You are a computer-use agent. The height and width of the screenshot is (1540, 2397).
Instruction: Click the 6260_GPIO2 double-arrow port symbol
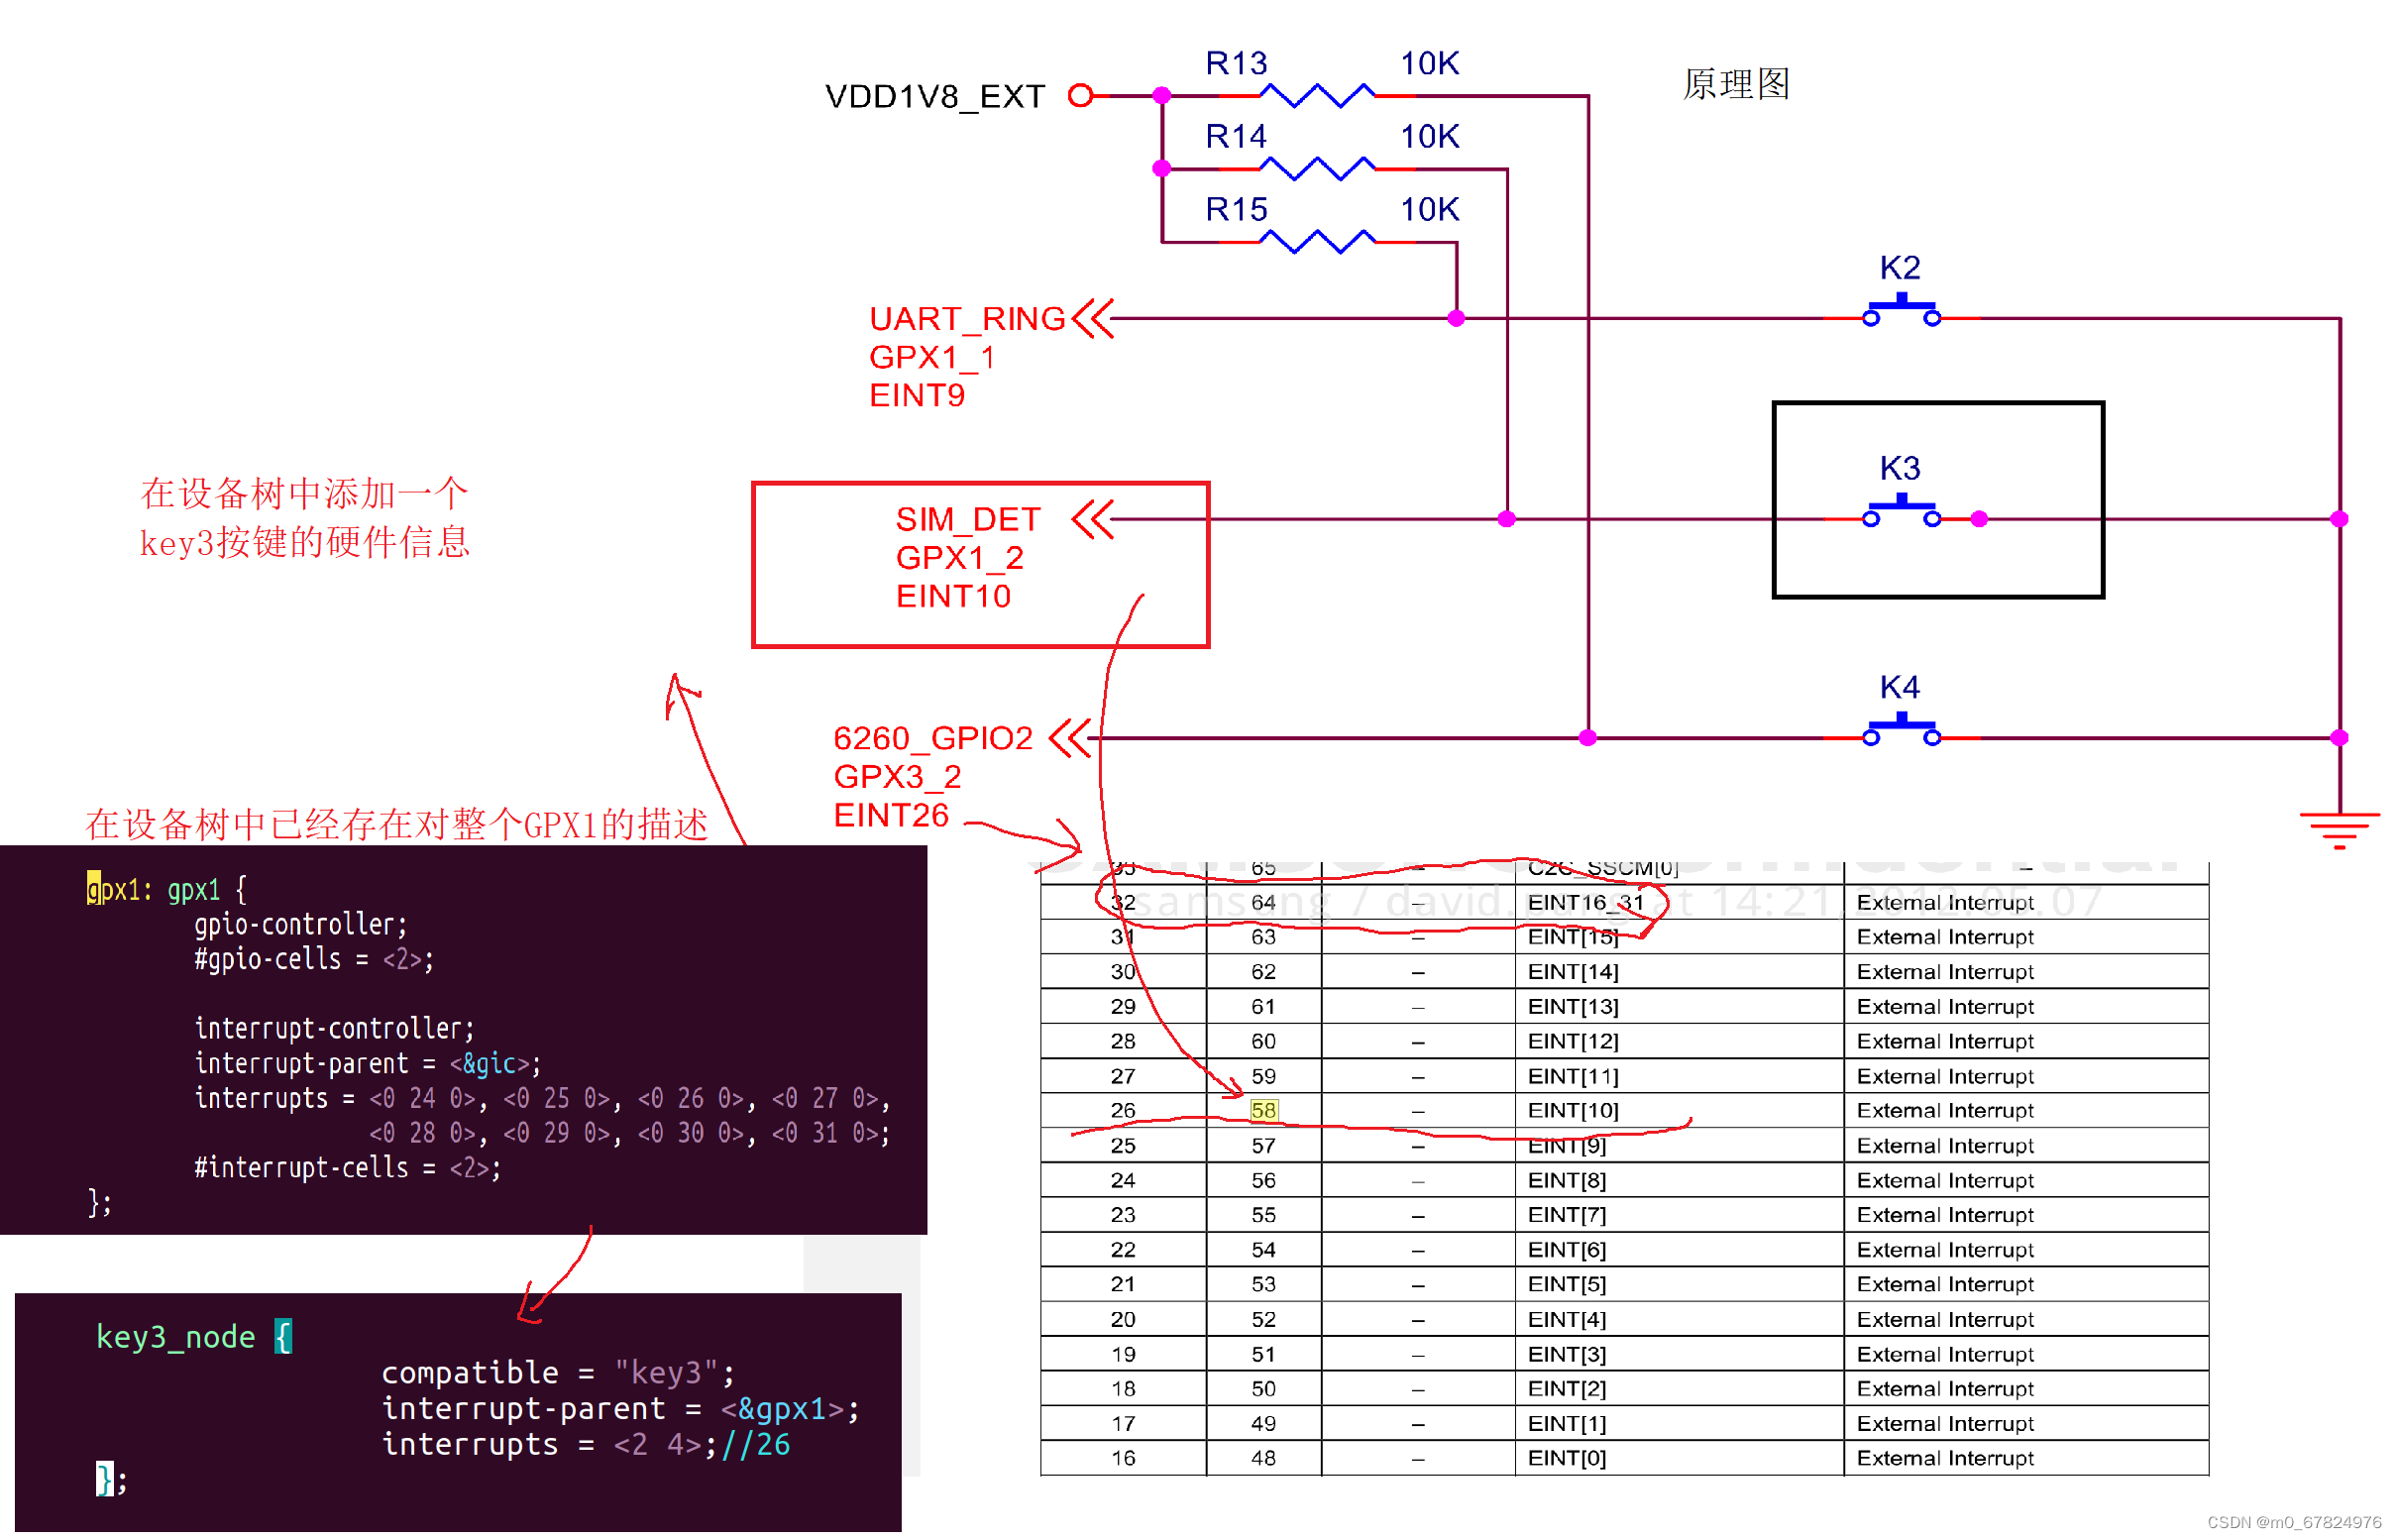click(x=1069, y=738)
